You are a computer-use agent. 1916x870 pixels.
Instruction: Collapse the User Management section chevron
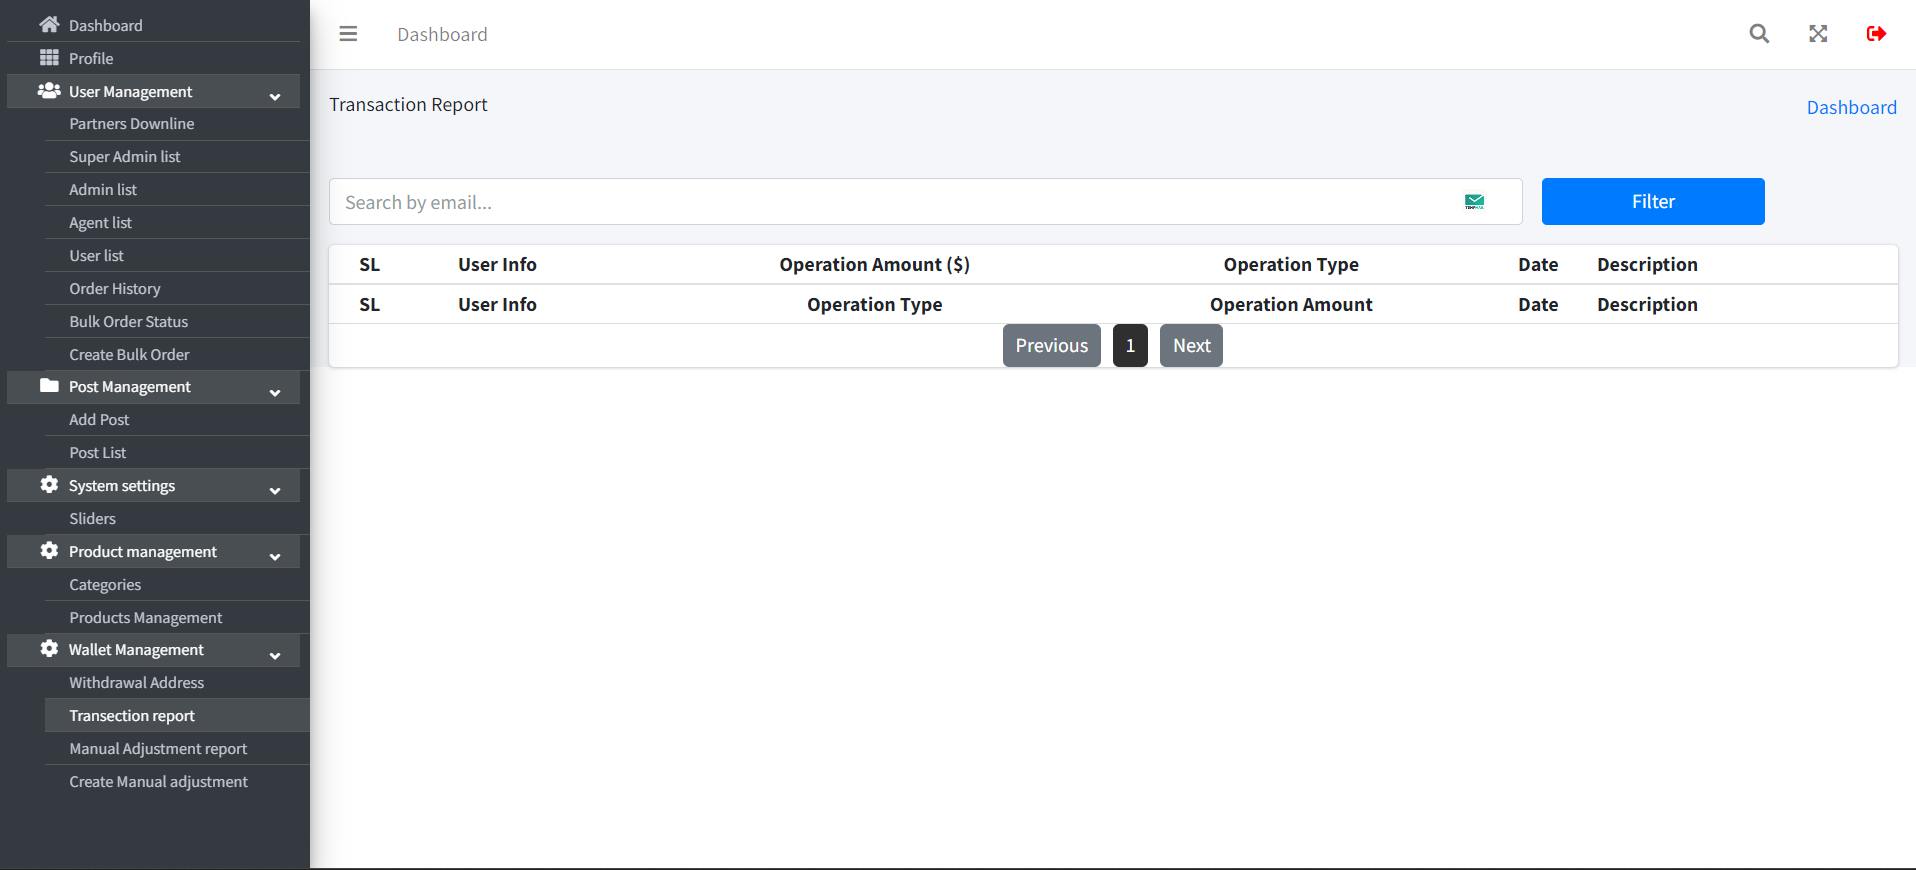[x=275, y=97]
